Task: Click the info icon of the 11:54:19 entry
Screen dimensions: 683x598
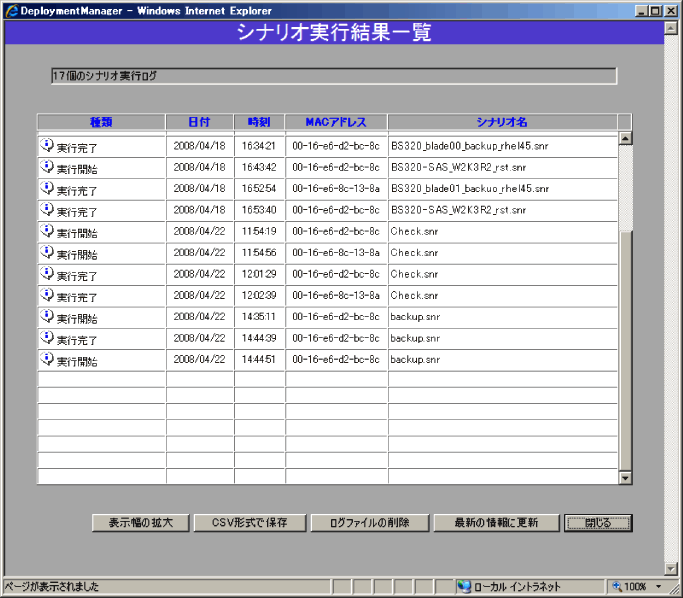Action: click(47, 230)
